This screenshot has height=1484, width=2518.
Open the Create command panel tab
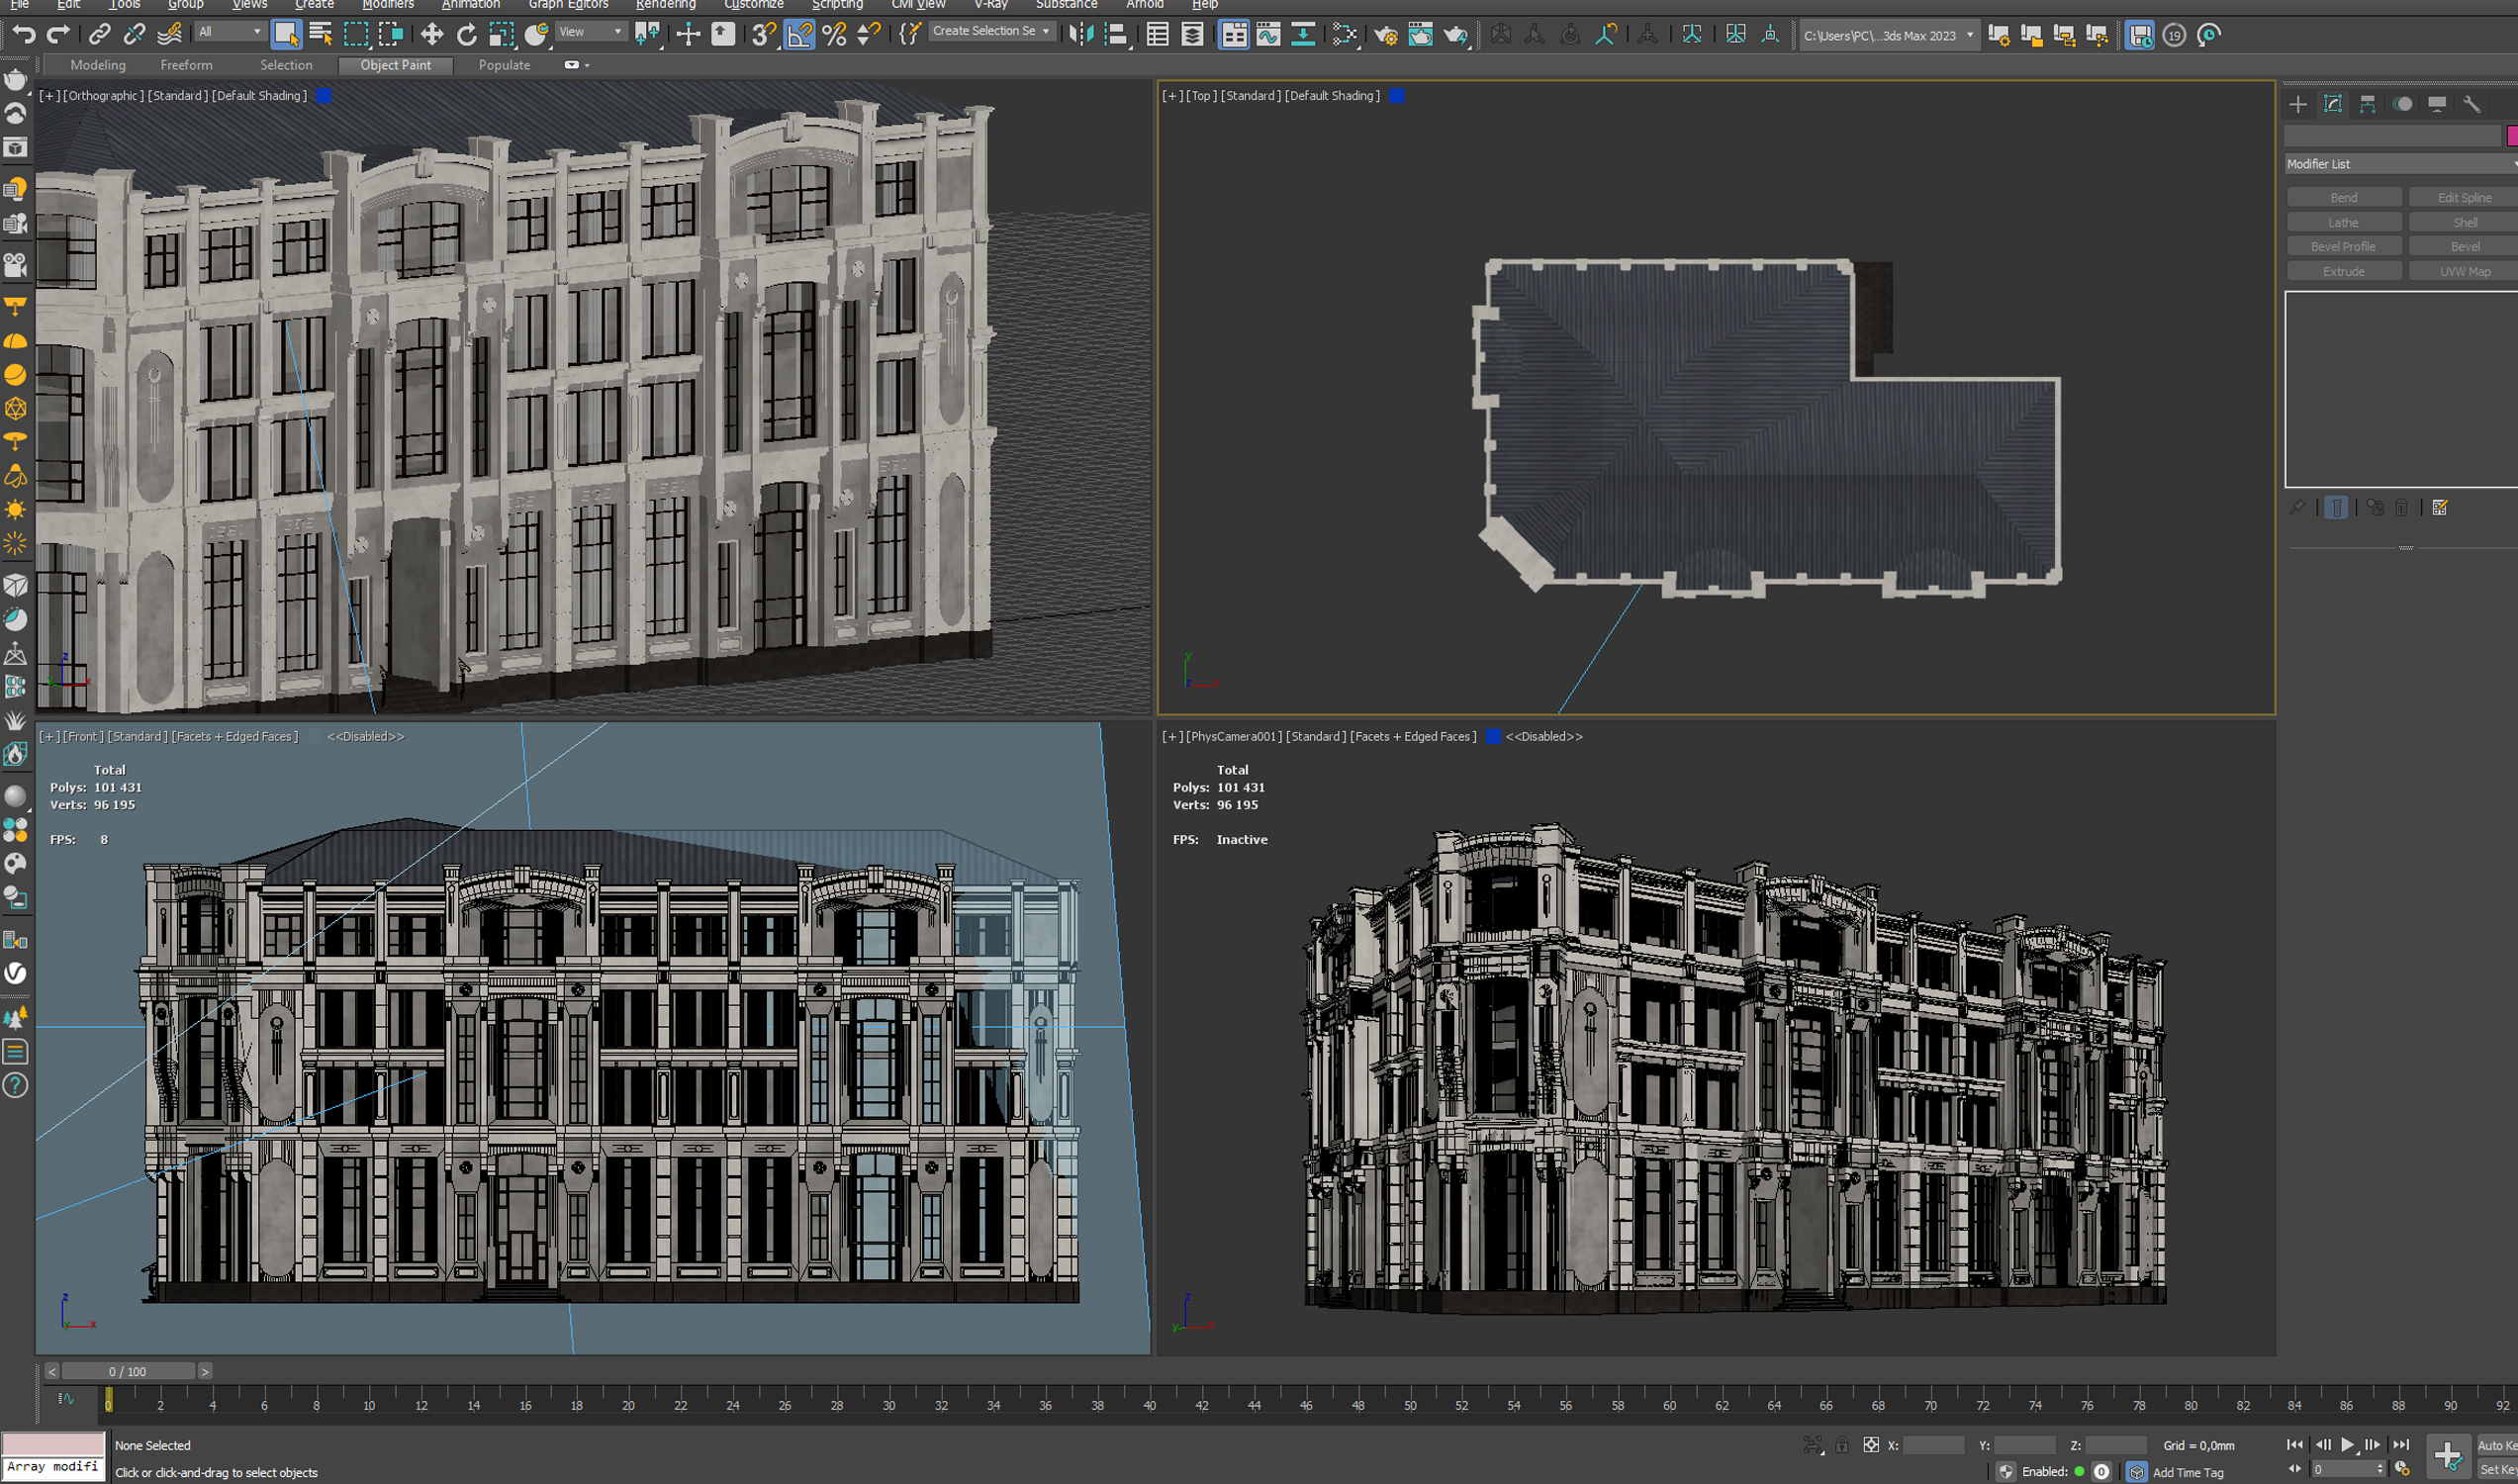[2297, 104]
